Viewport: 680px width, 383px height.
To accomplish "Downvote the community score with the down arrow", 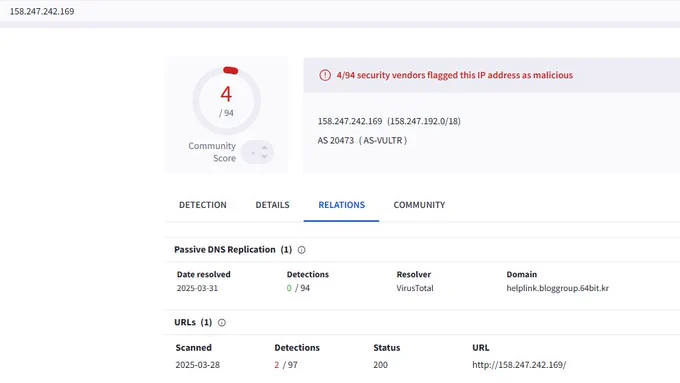I will click(264, 157).
